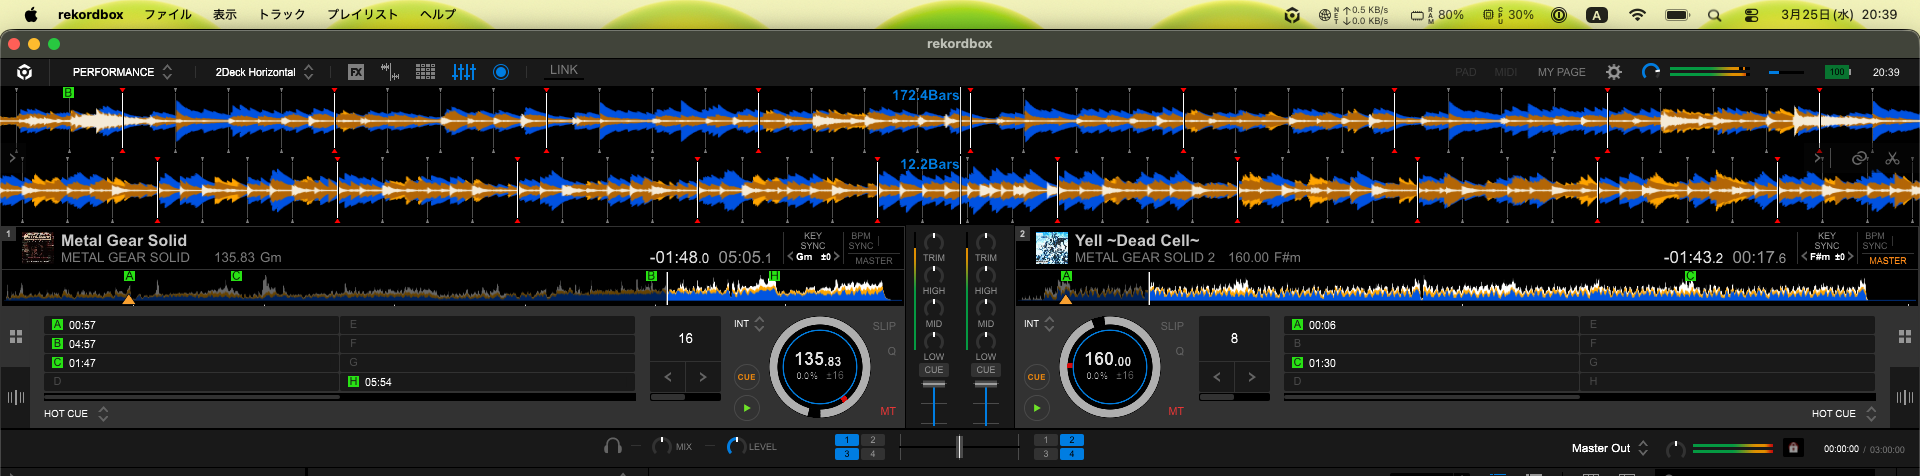The width and height of the screenshot is (1920, 476).
Task: Open the PERFORMANCE mode dropdown
Action: 122,72
